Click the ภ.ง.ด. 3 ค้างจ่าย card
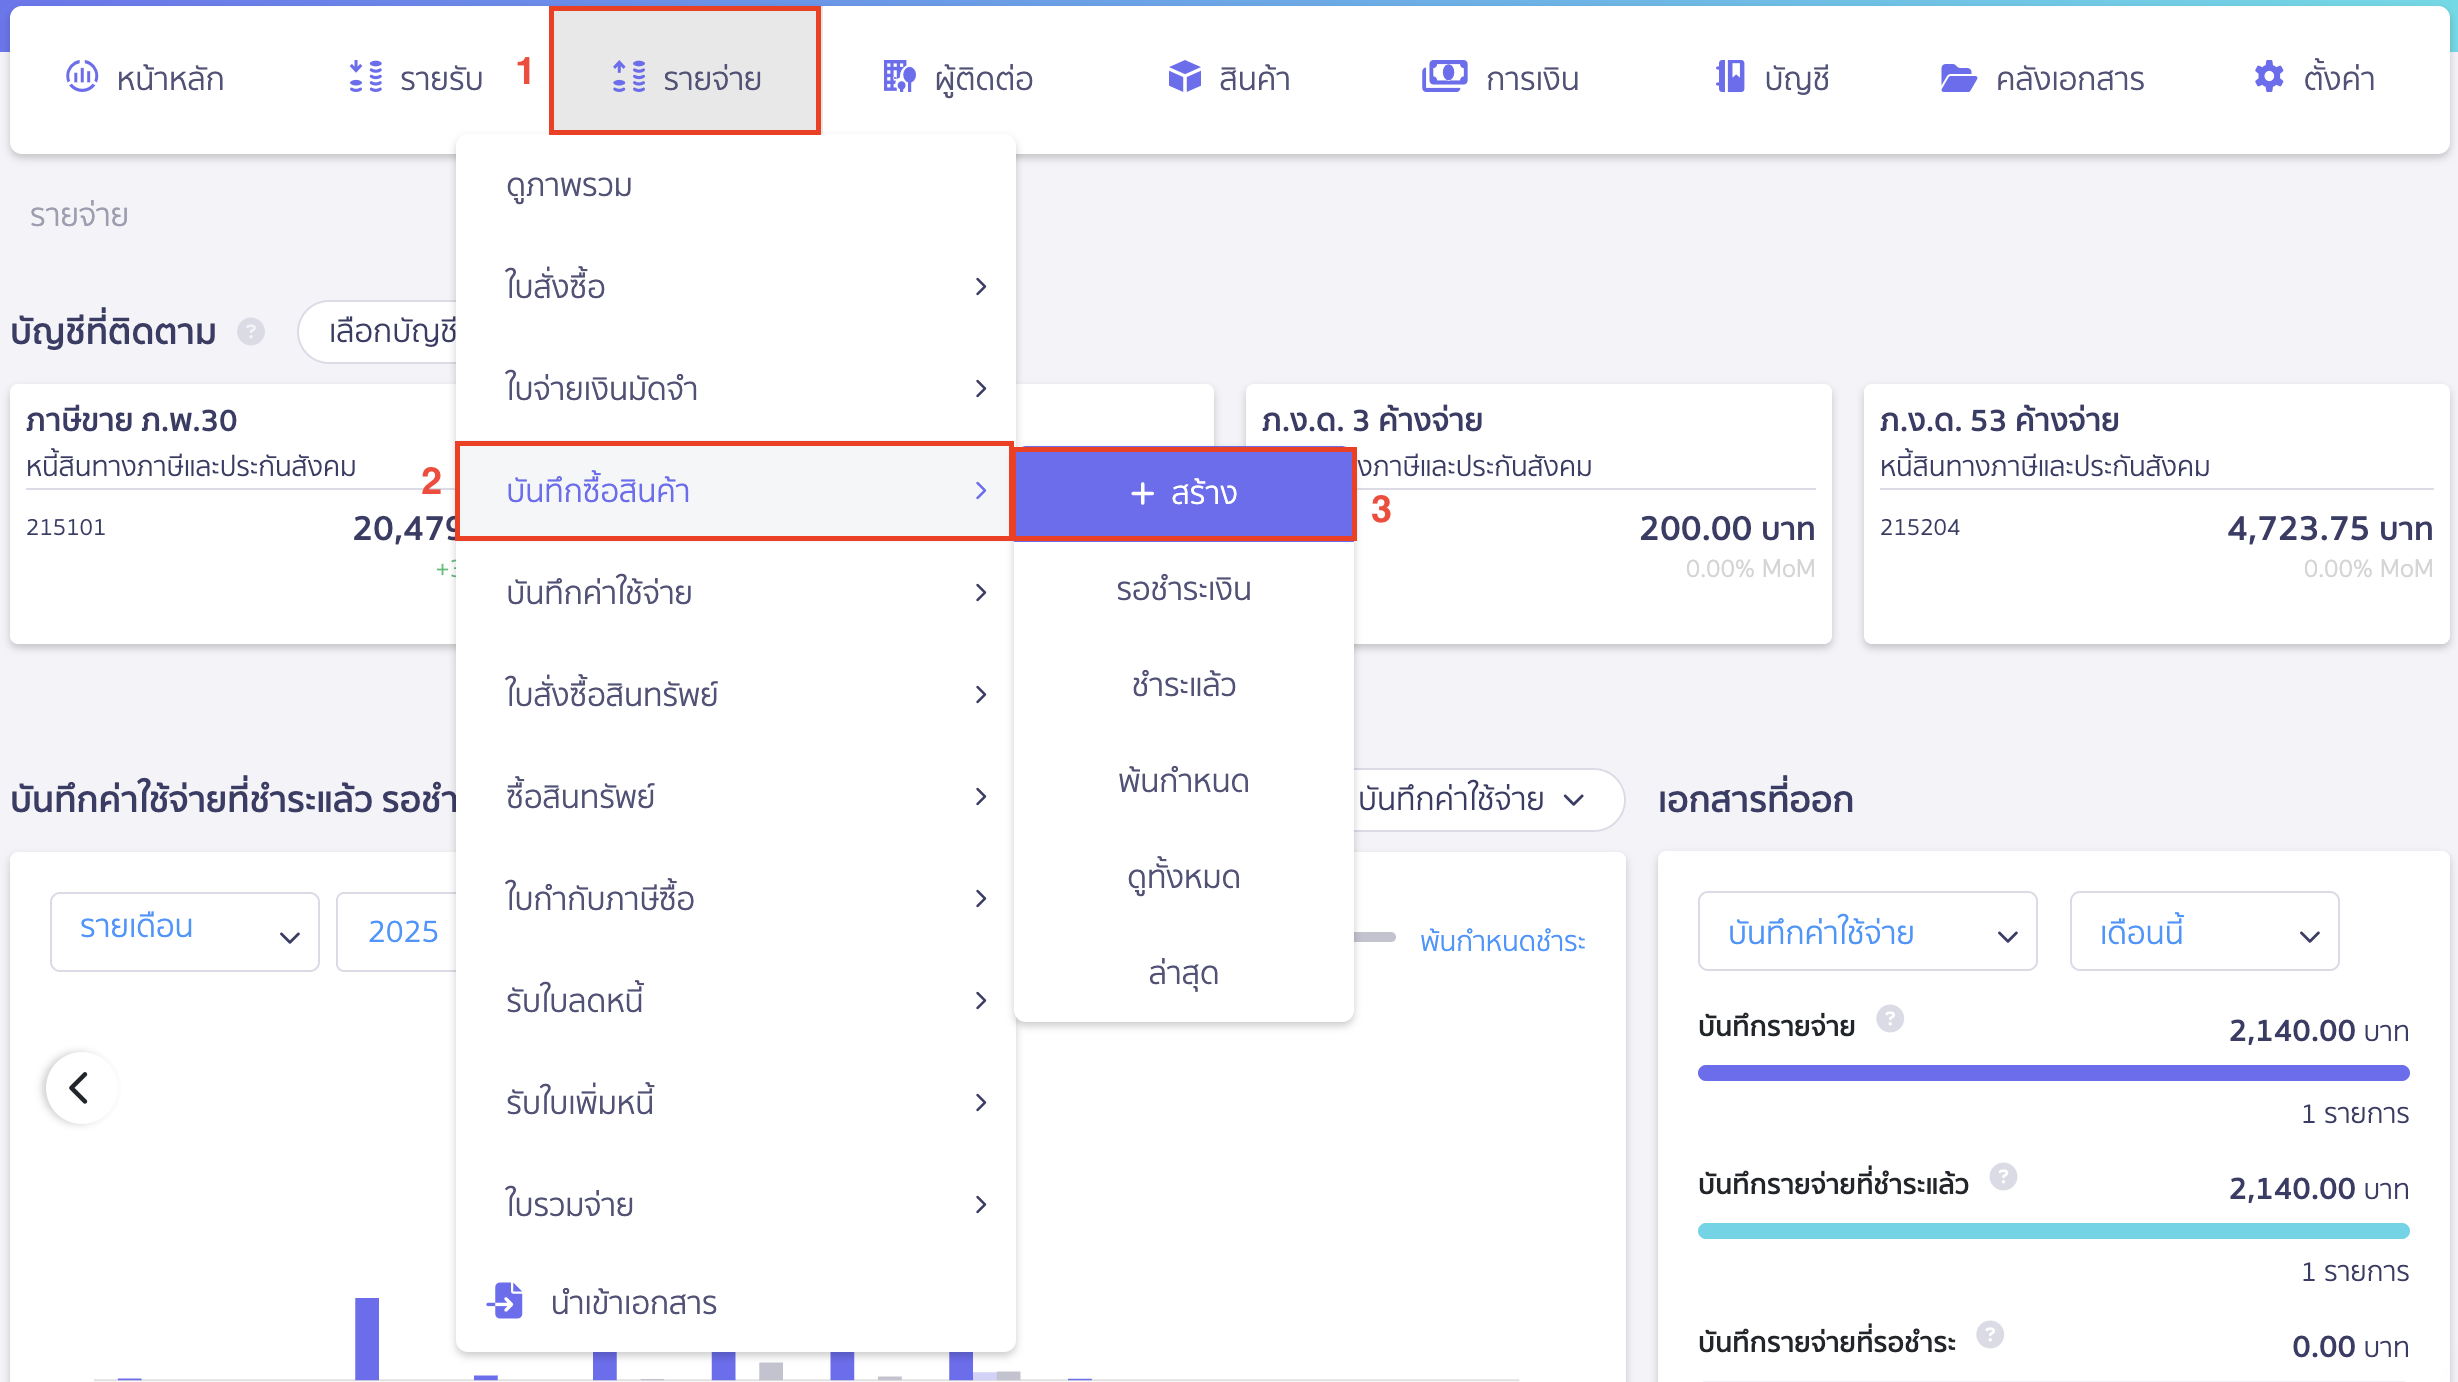 1539,513
